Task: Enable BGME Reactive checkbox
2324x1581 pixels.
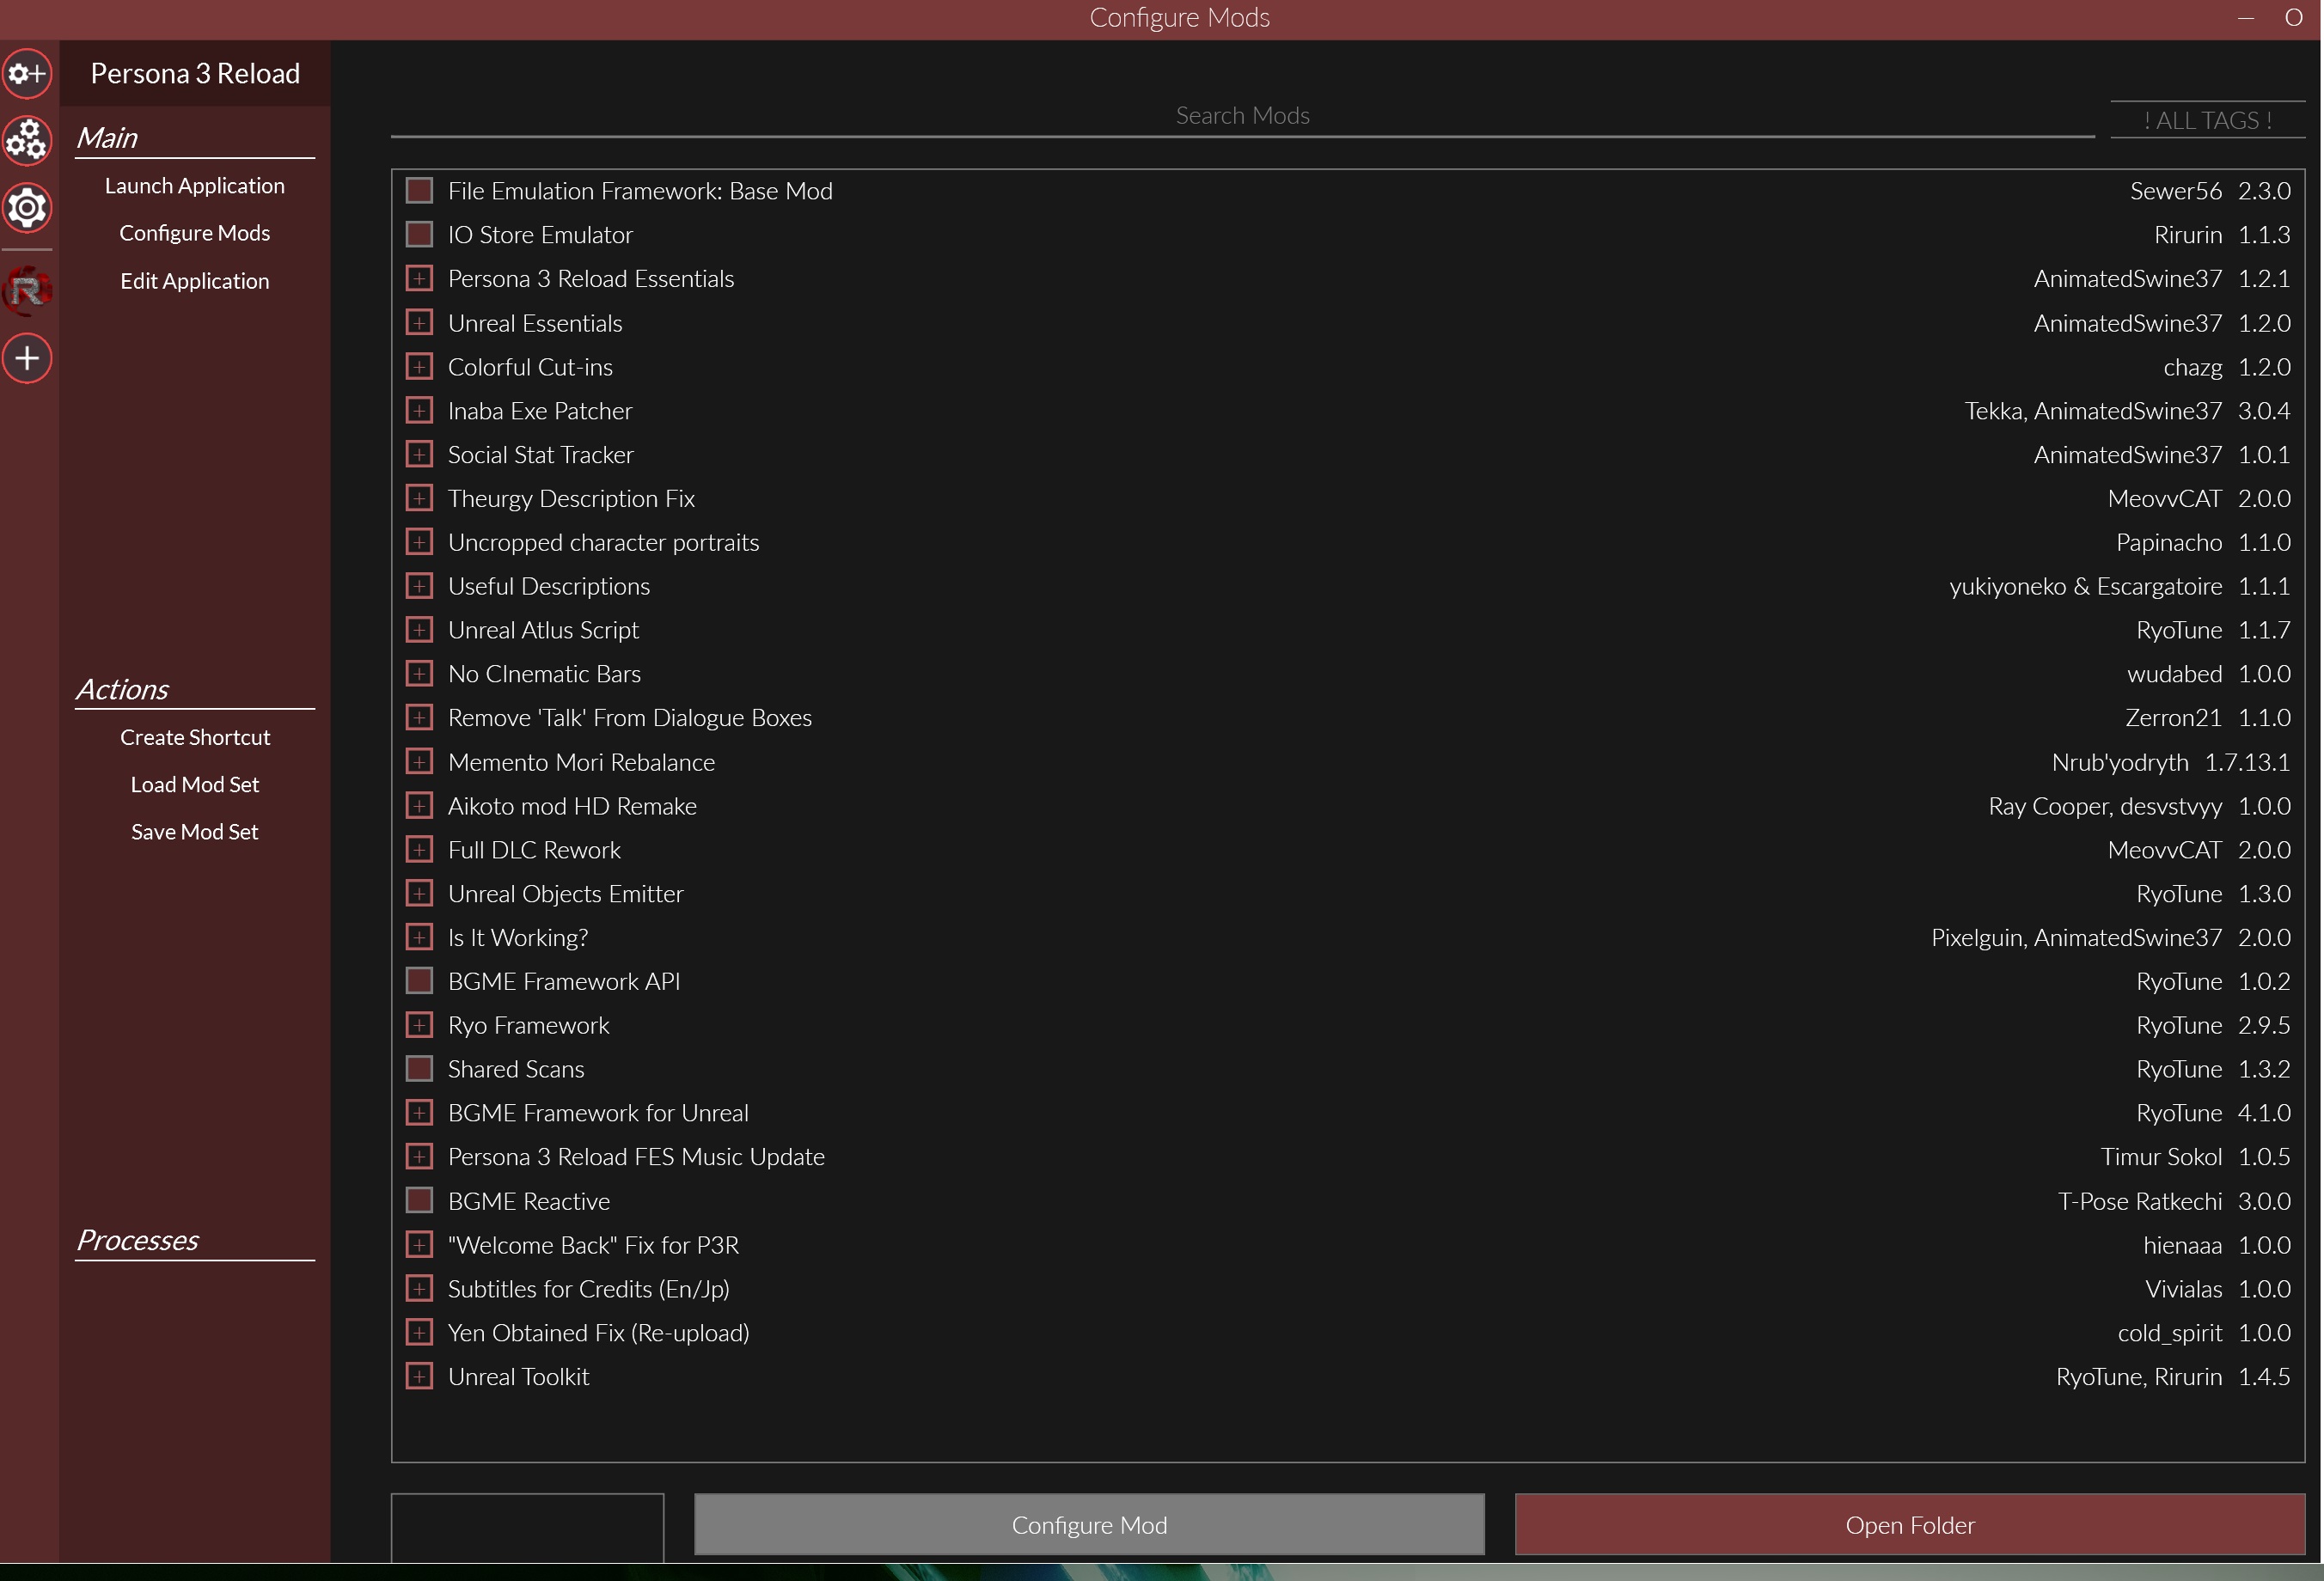Action: (419, 1200)
